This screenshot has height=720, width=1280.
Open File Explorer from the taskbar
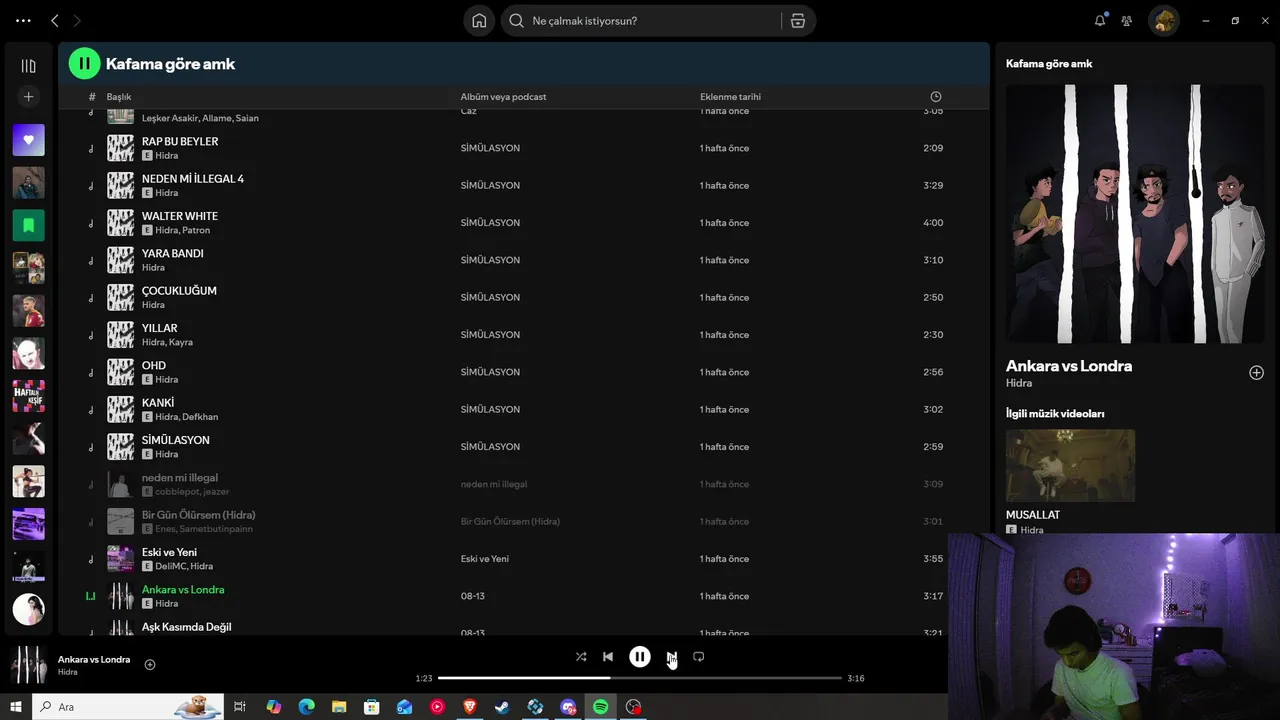click(339, 707)
